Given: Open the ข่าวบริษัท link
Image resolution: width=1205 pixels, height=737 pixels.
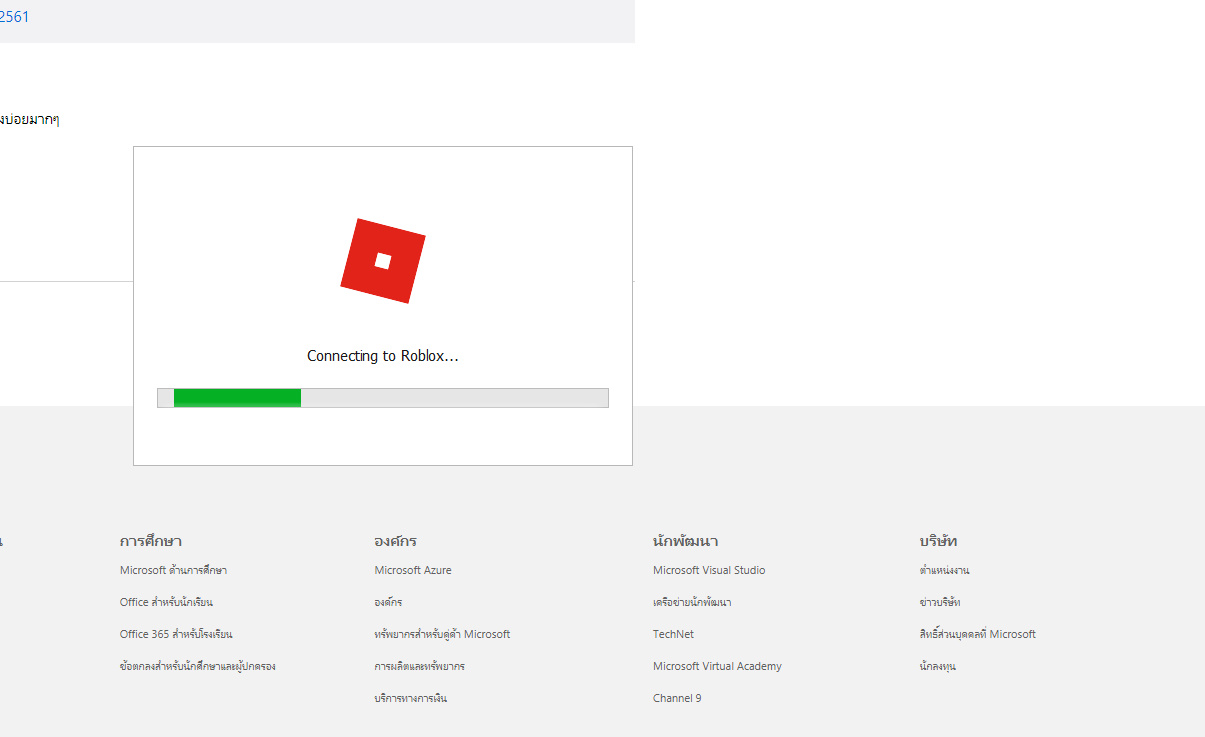Looking at the screenshot, I should click(940, 602).
